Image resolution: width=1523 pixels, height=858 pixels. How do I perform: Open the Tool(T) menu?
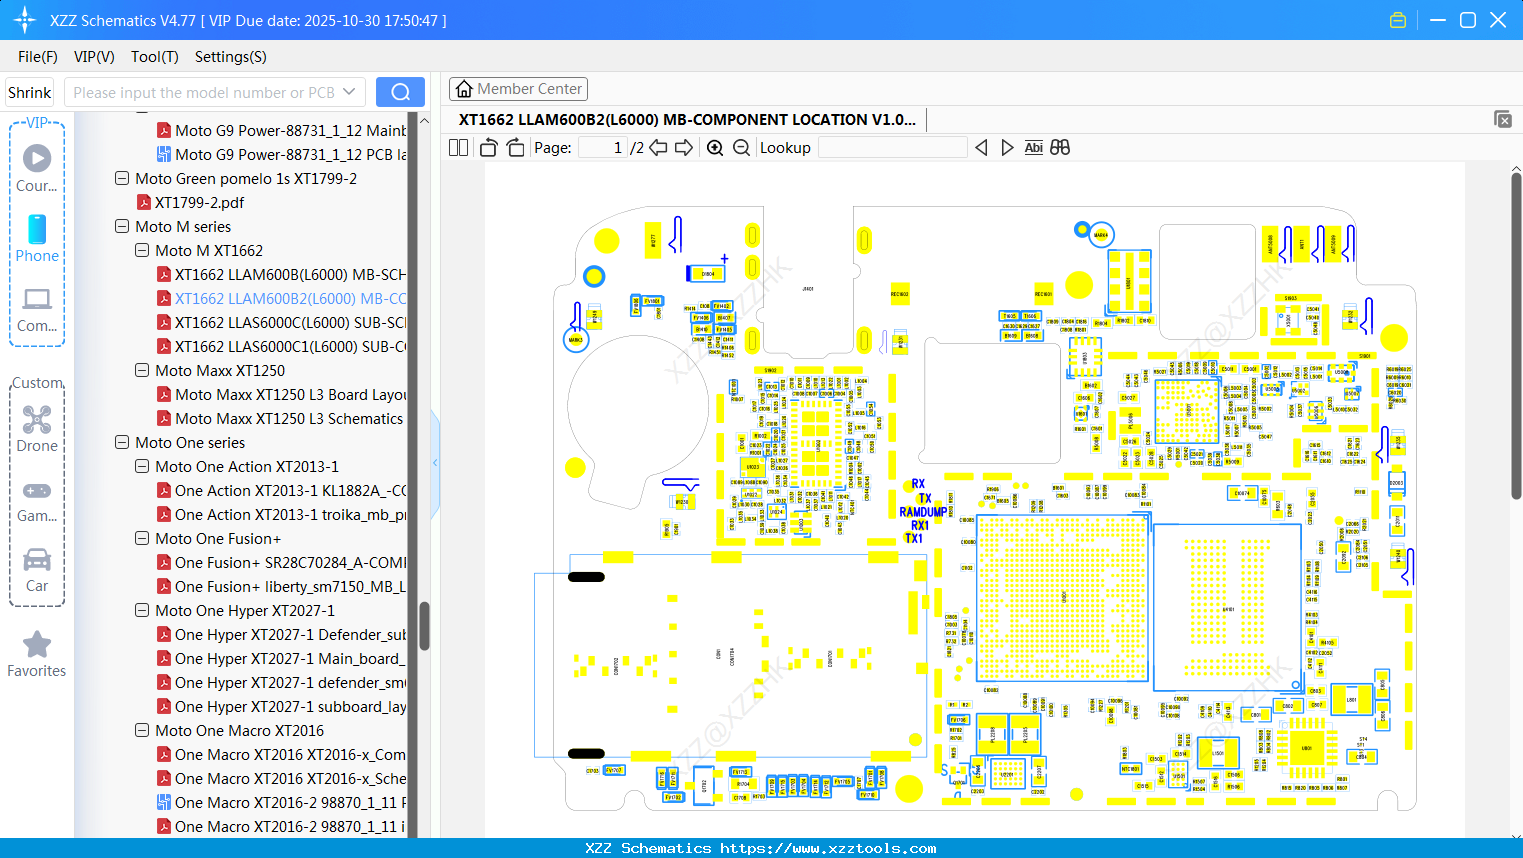[x=155, y=57]
